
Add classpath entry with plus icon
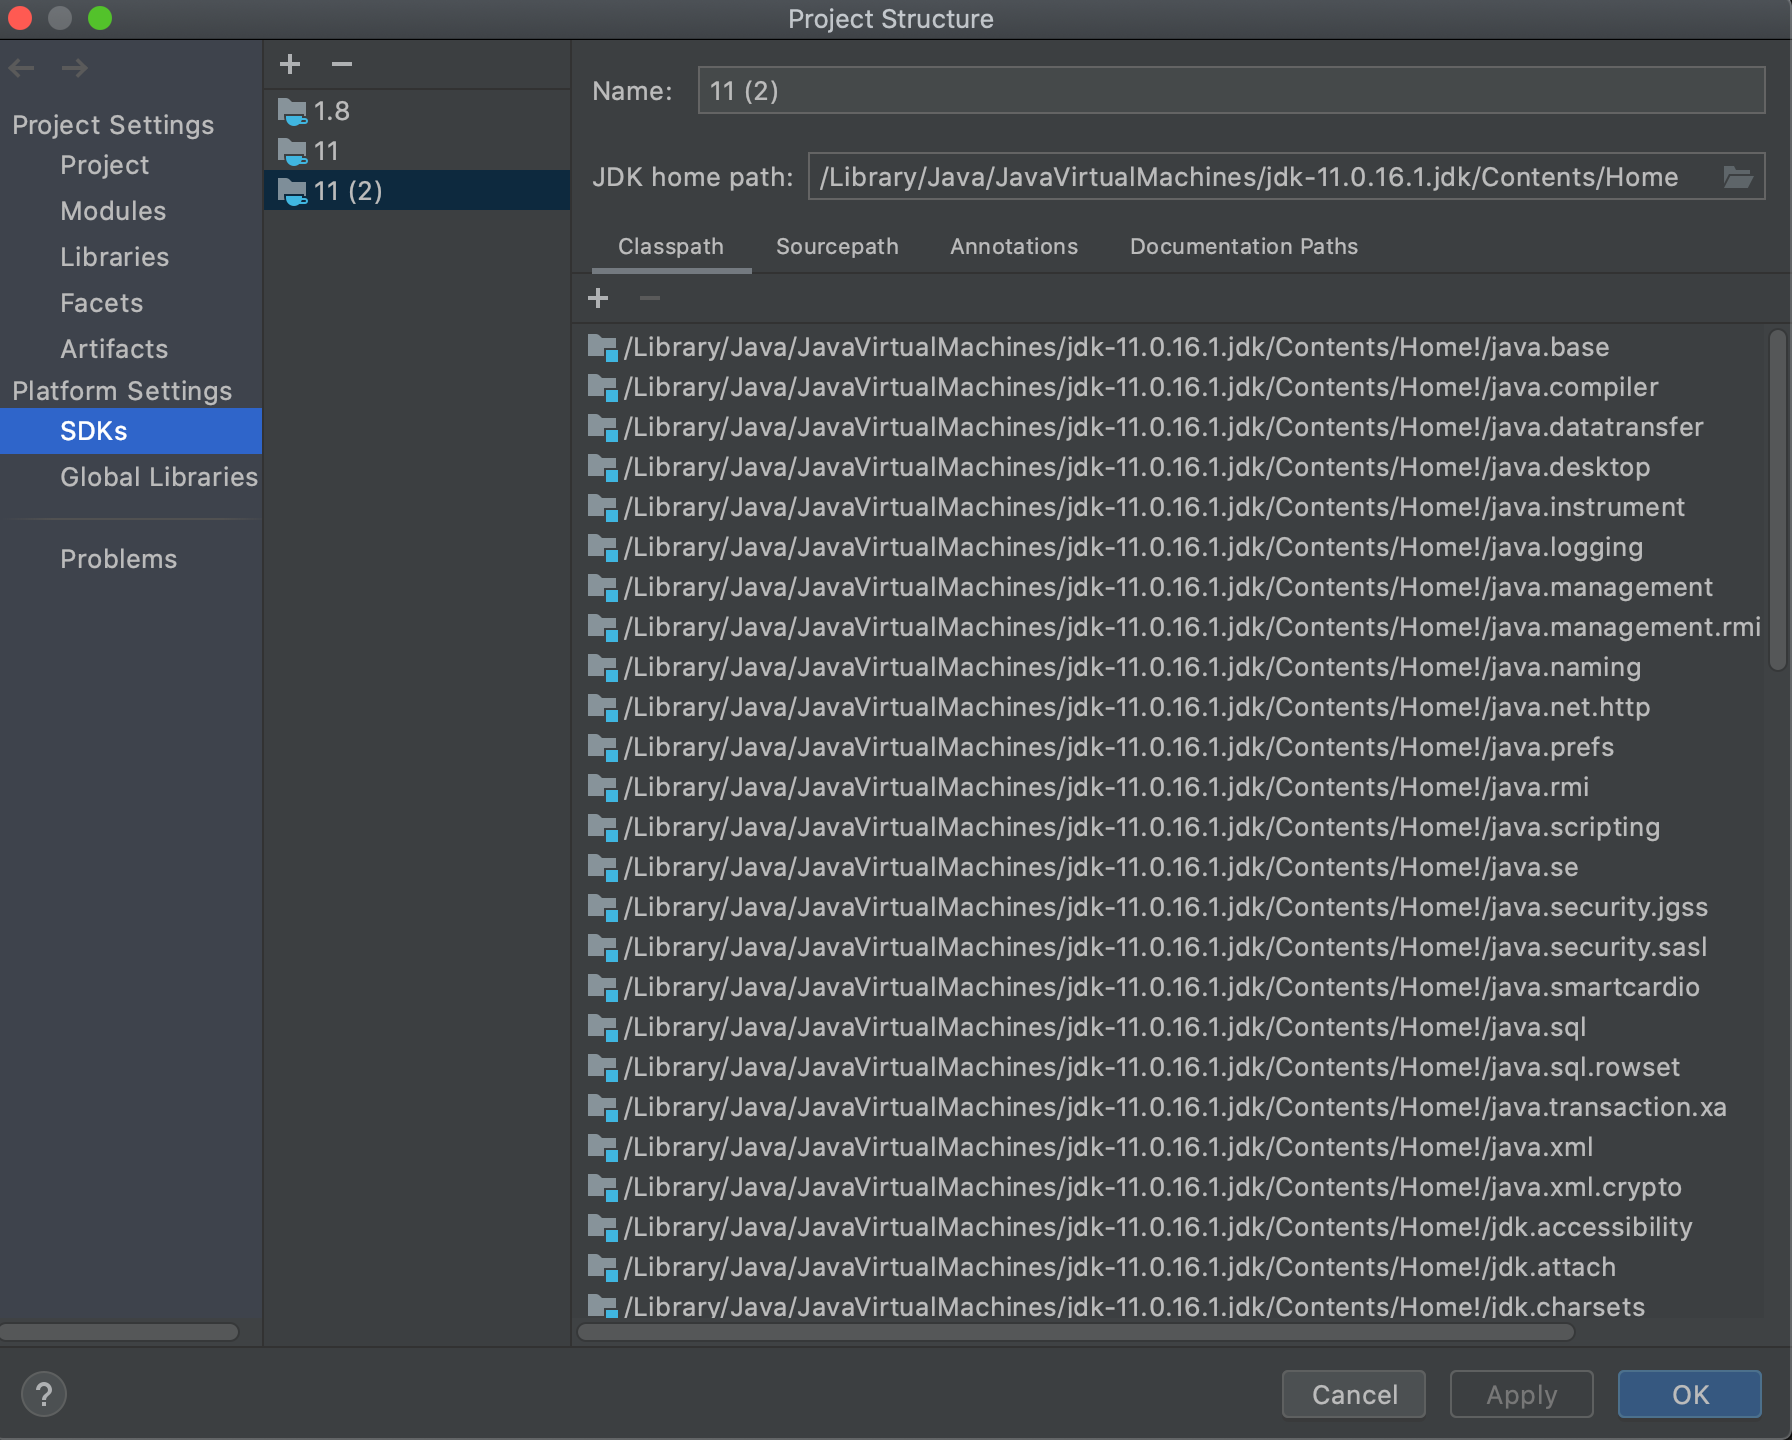coord(598,298)
